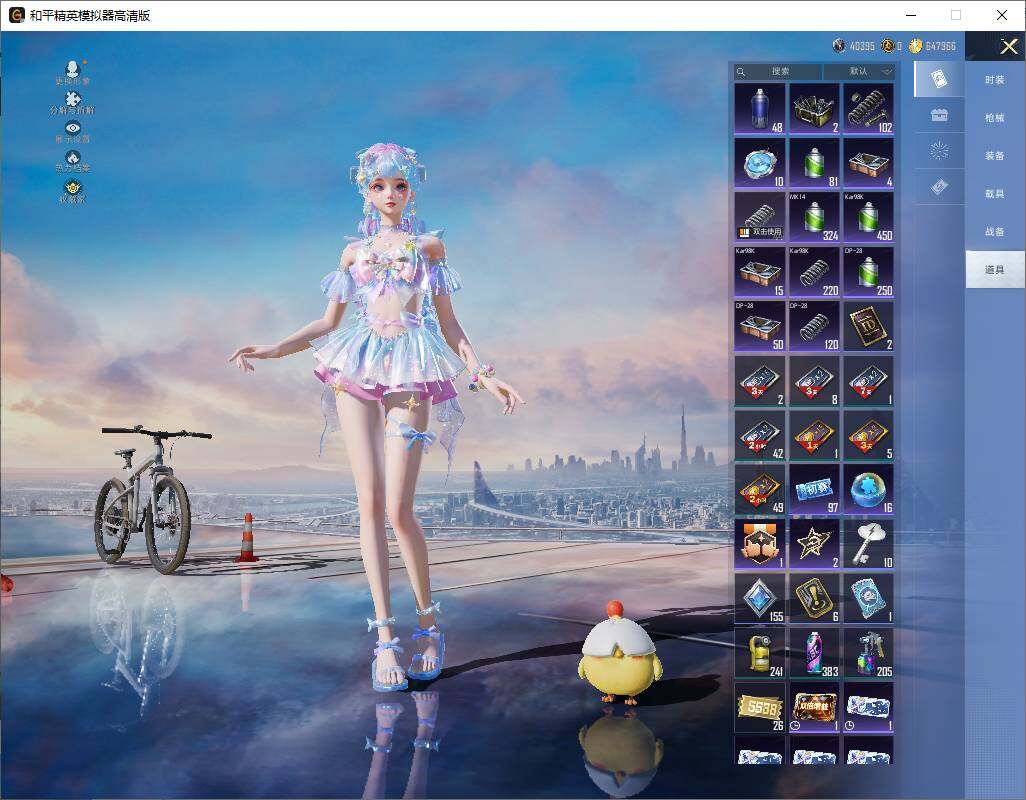
Task: Select the silver 3-day card with count 8
Action: [x=814, y=381]
